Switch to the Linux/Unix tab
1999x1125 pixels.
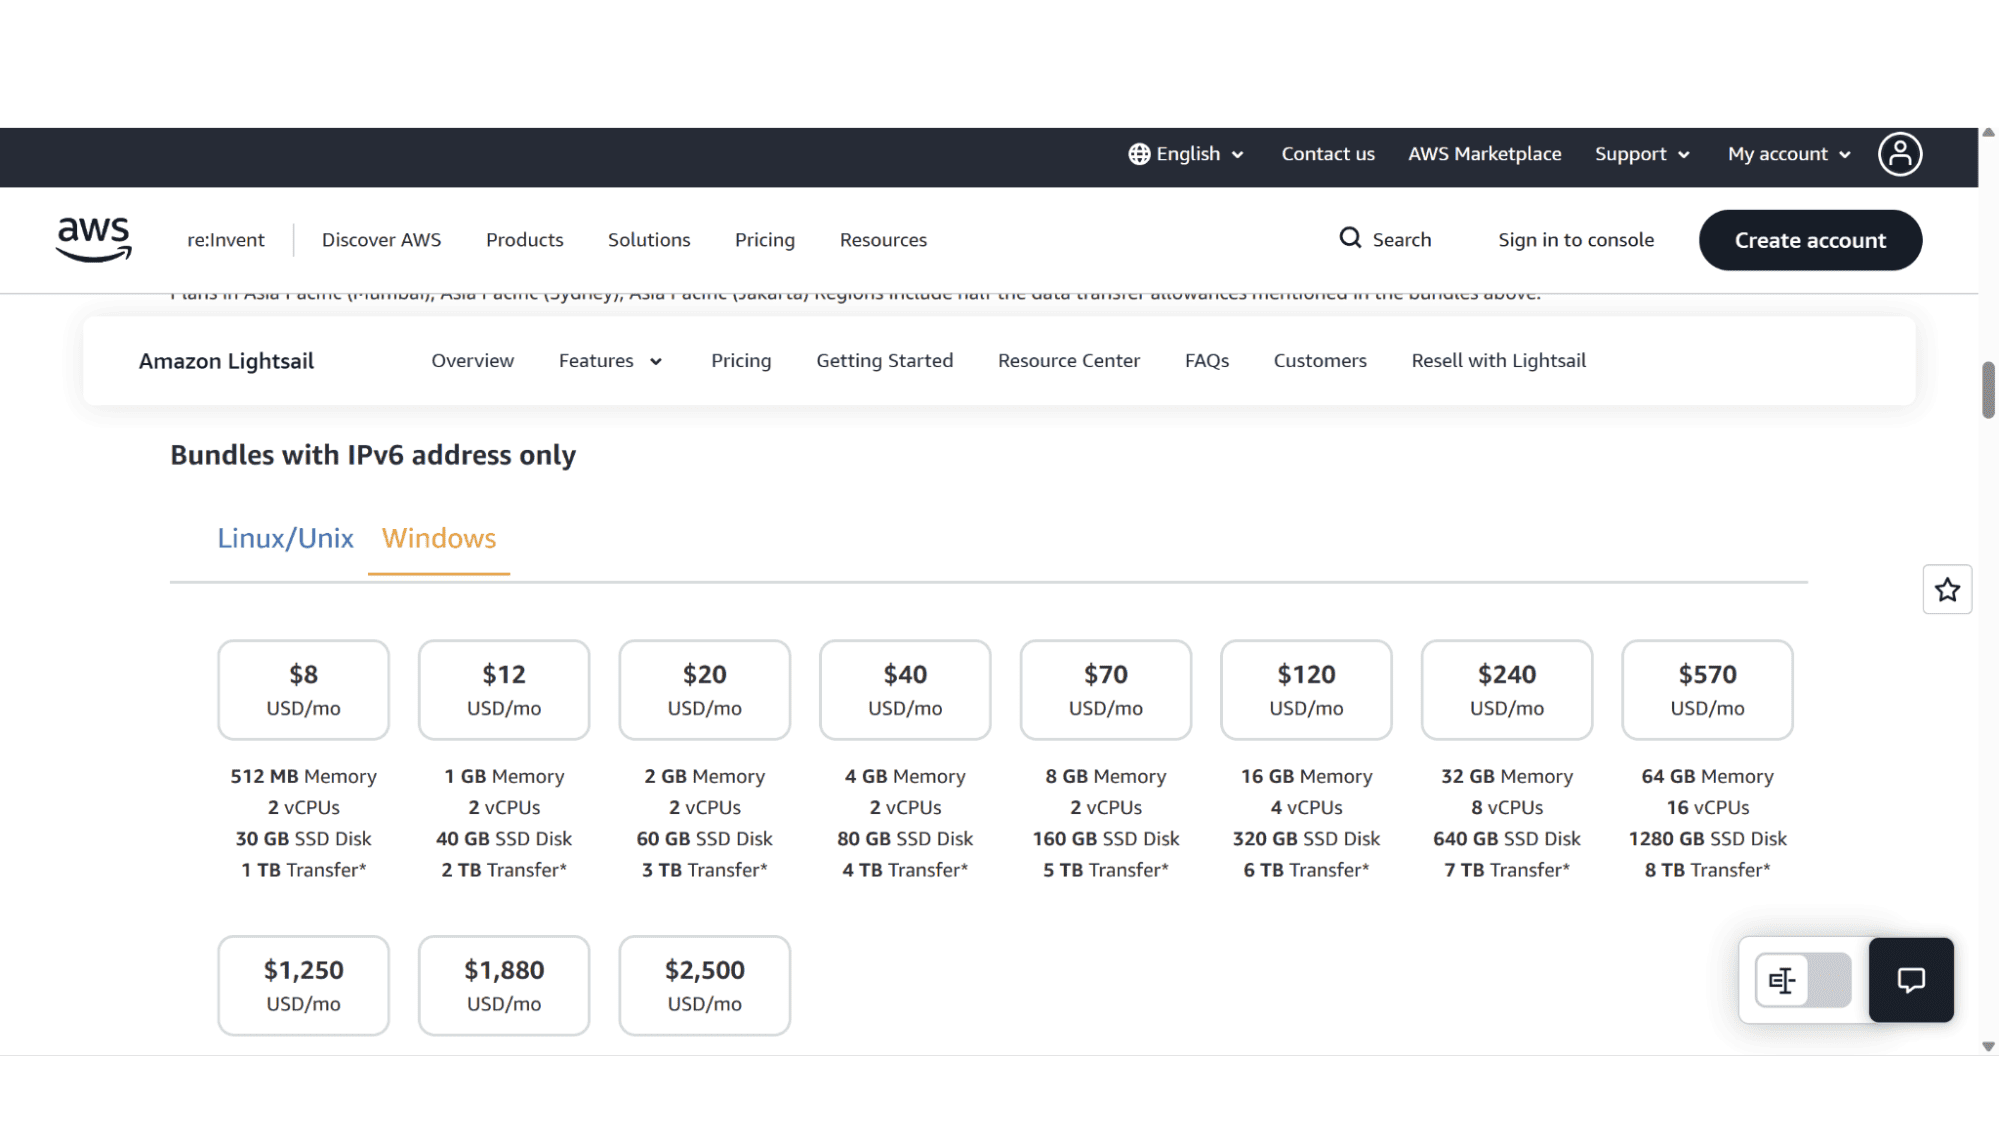[285, 538]
